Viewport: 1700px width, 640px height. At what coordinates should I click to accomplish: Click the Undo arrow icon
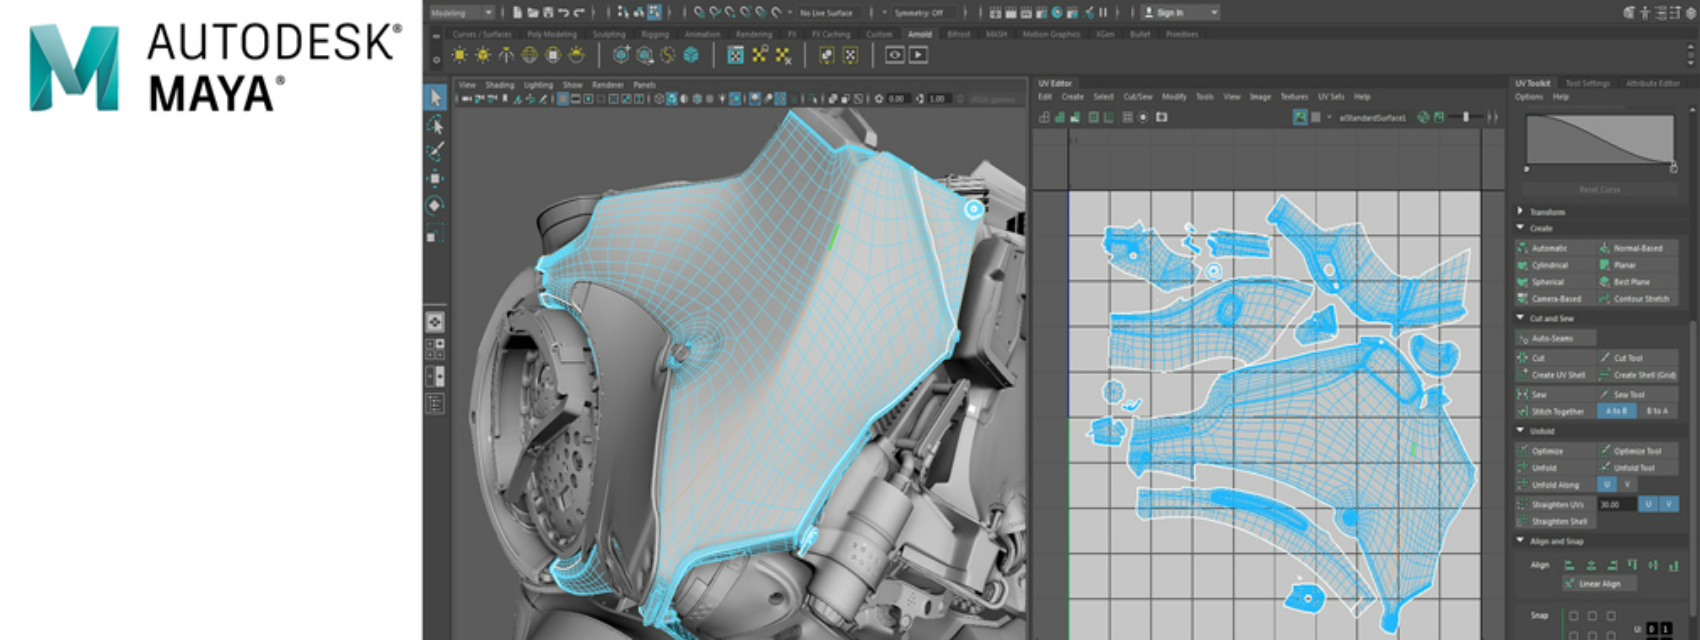click(x=563, y=13)
